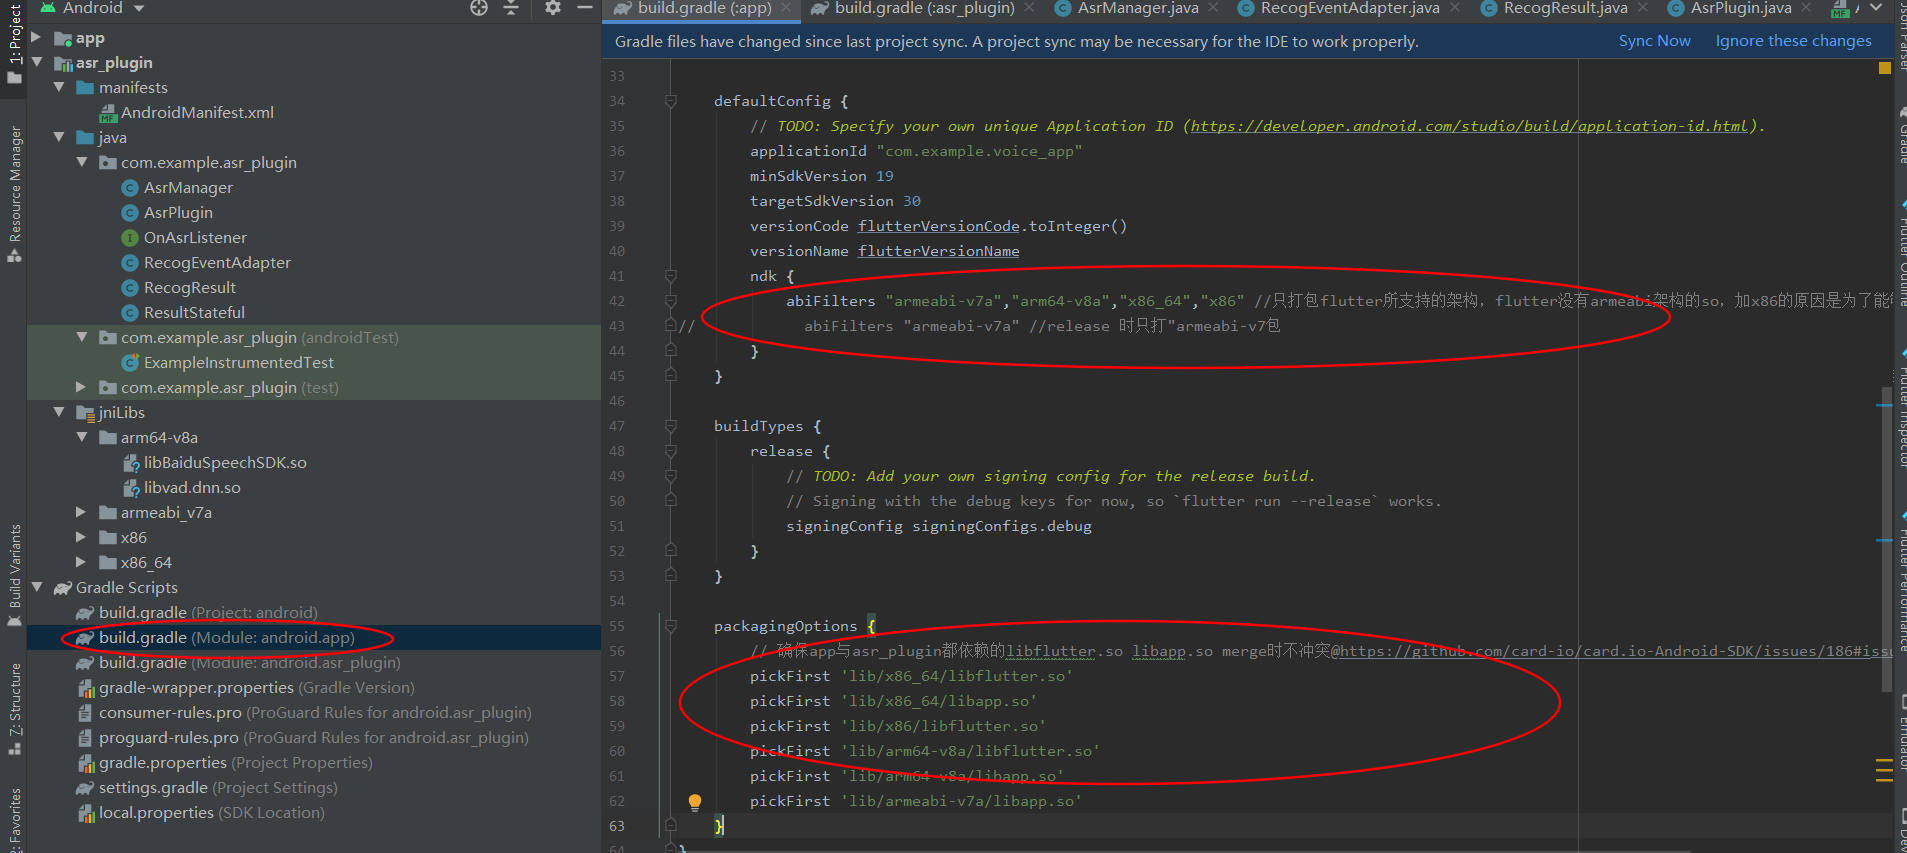The height and width of the screenshot is (853, 1907).
Task: Open the card.io GitHub issue link
Action: [1617, 651]
